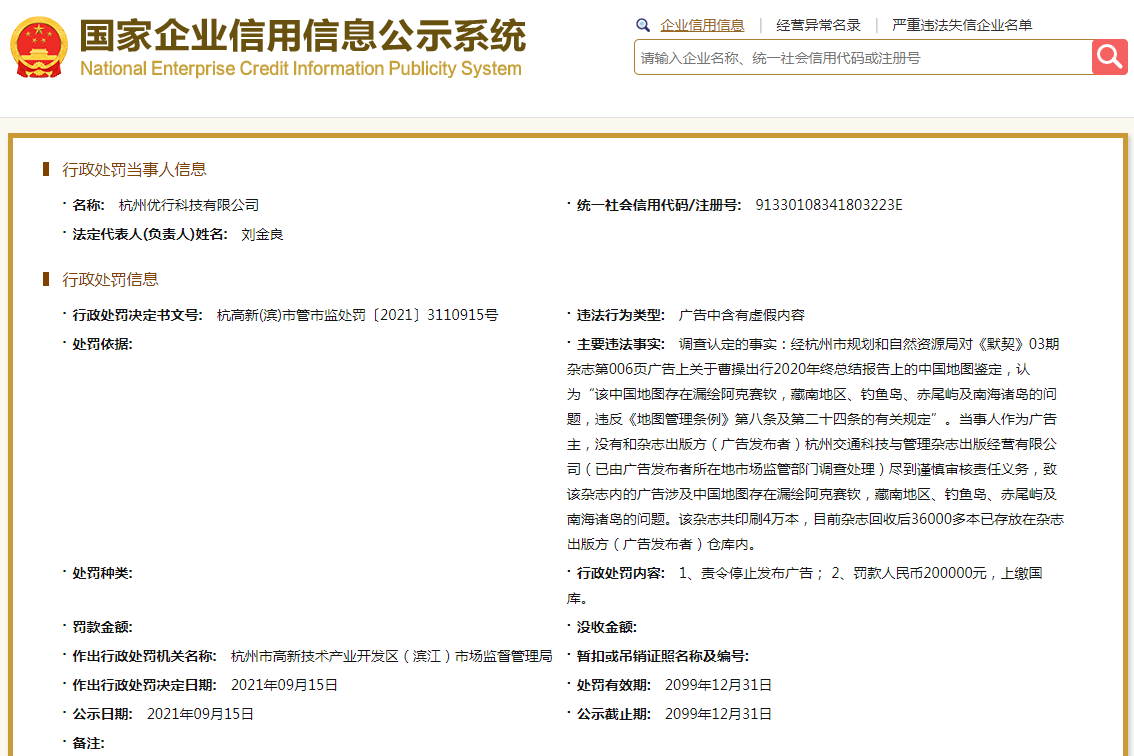Screen dimensions: 1134x756
Task: Click the 行政处罚信息 section heading
Action: click(x=110, y=279)
